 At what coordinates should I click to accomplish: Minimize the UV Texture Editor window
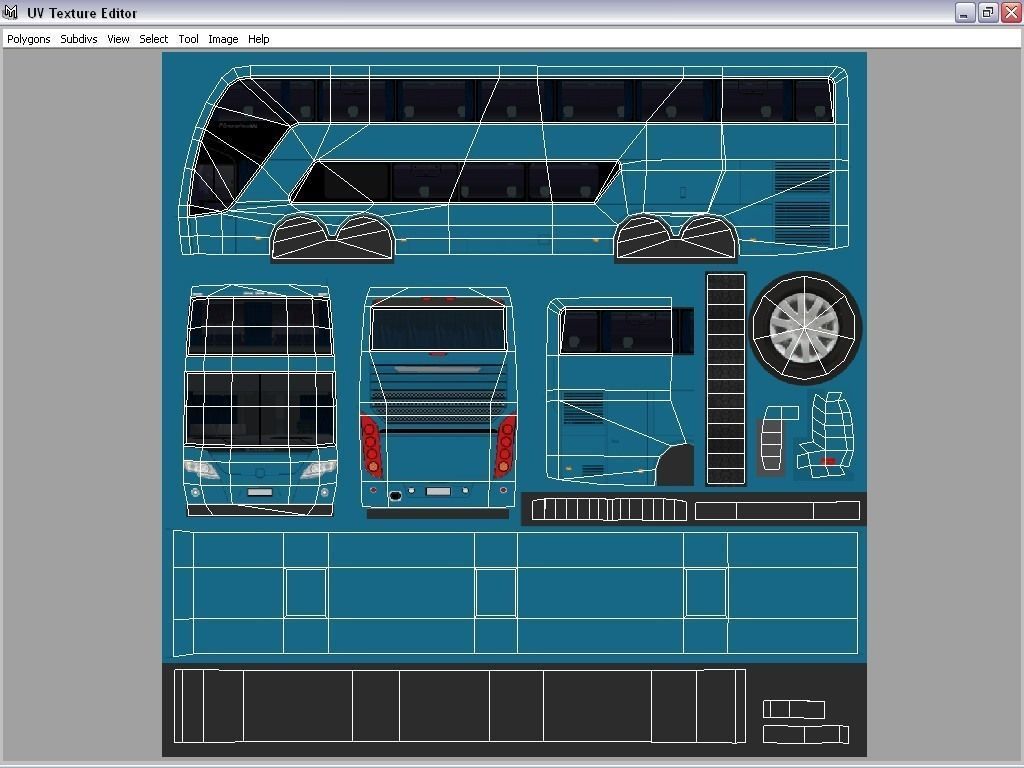click(x=965, y=12)
